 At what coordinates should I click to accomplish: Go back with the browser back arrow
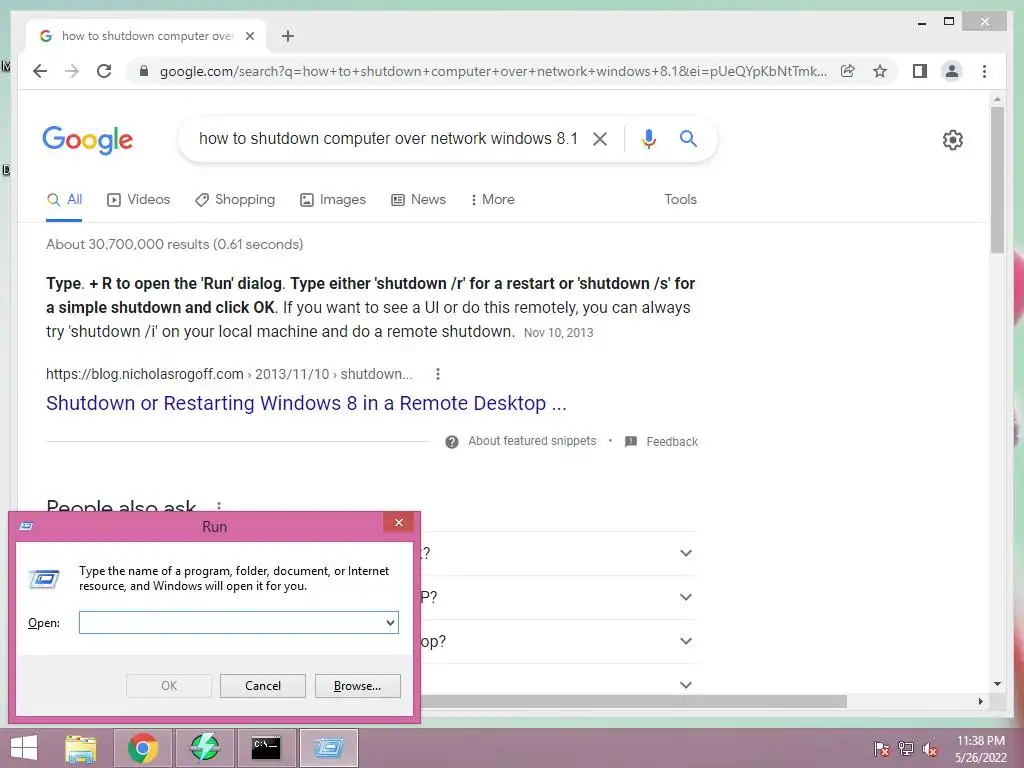tap(40, 71)
